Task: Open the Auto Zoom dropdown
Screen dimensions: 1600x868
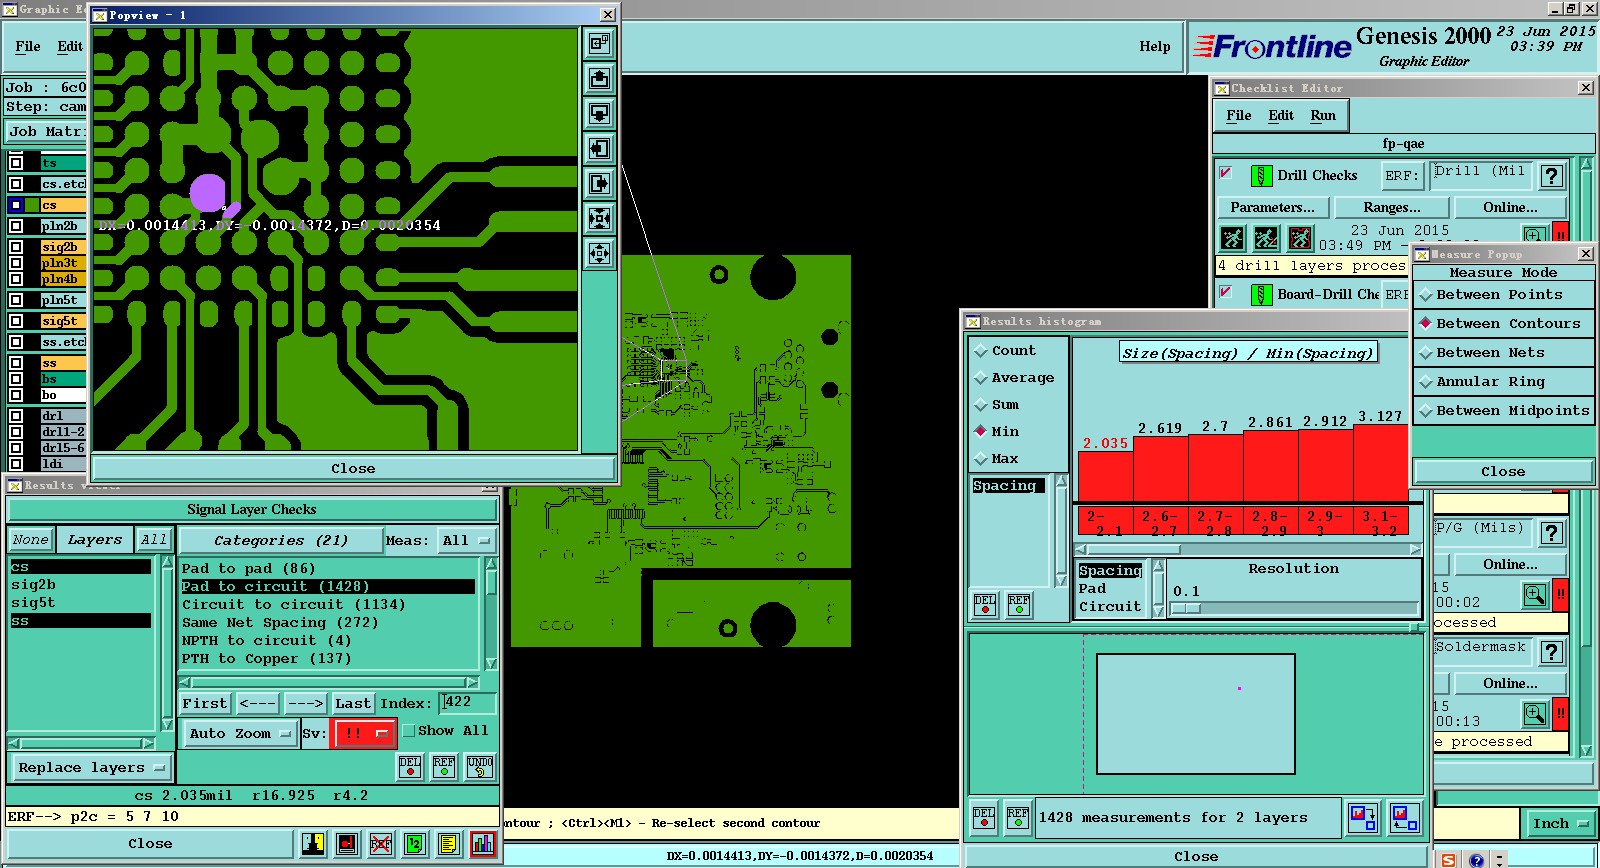Action: pyautogui.click(x=240, y=733)
